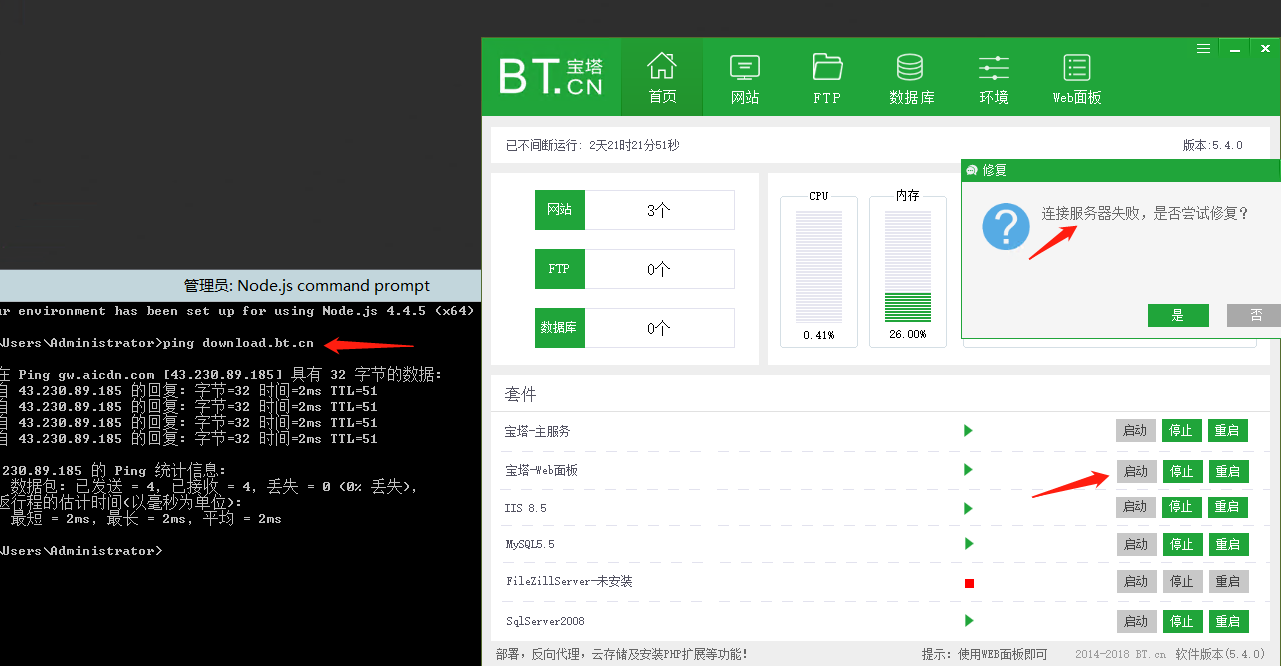
Task: Click the IIS 8.5 row name
Action: click(526, 508)
